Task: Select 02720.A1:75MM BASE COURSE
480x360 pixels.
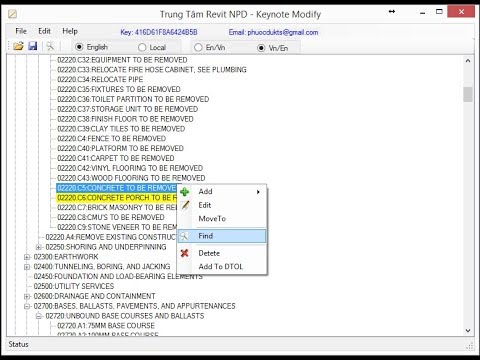Action: point(106,326)
